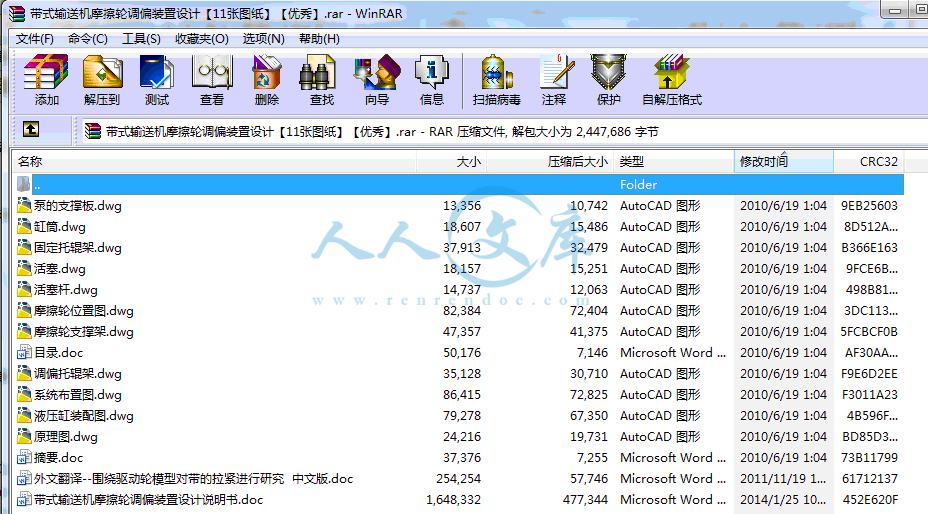Open the 帮助(H) menu
The height and width of the screenshot is (514, 928).
point(319,39)
